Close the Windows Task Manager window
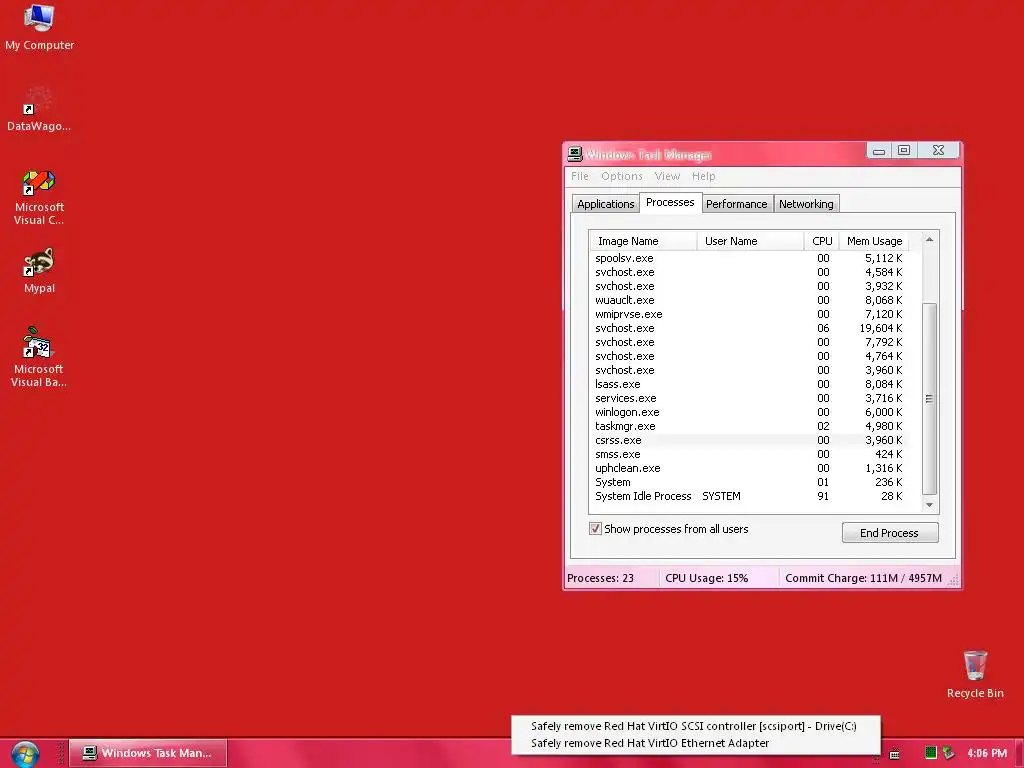 938,151
